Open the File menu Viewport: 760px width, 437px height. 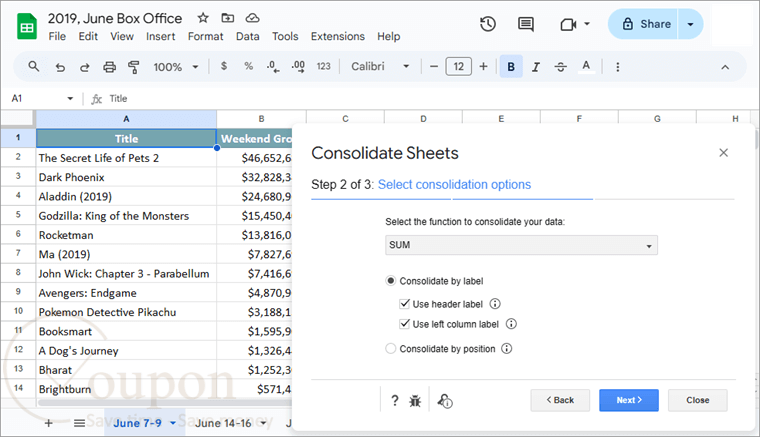57,36
